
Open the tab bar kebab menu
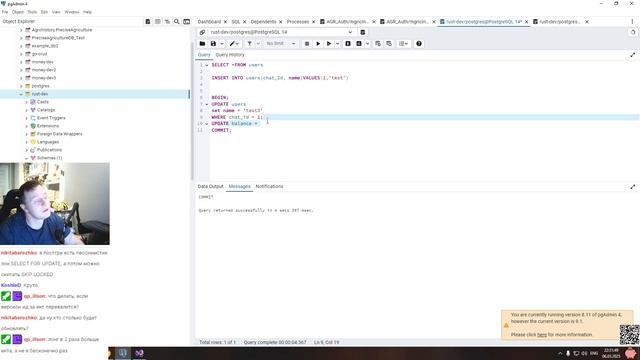(632, 22)
